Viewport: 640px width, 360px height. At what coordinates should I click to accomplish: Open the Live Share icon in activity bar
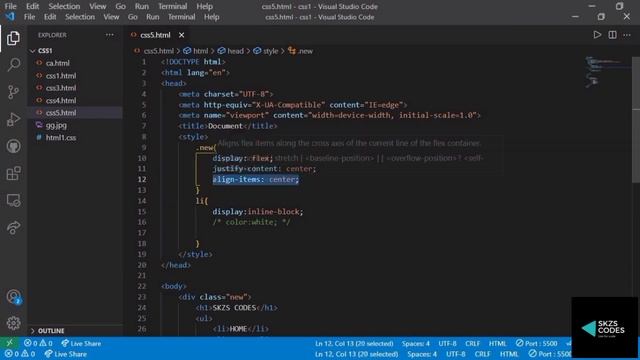click(13, 227)
